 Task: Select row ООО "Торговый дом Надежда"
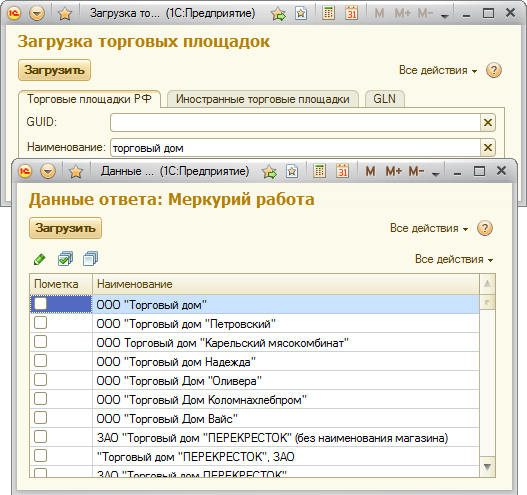coord(254,362)
